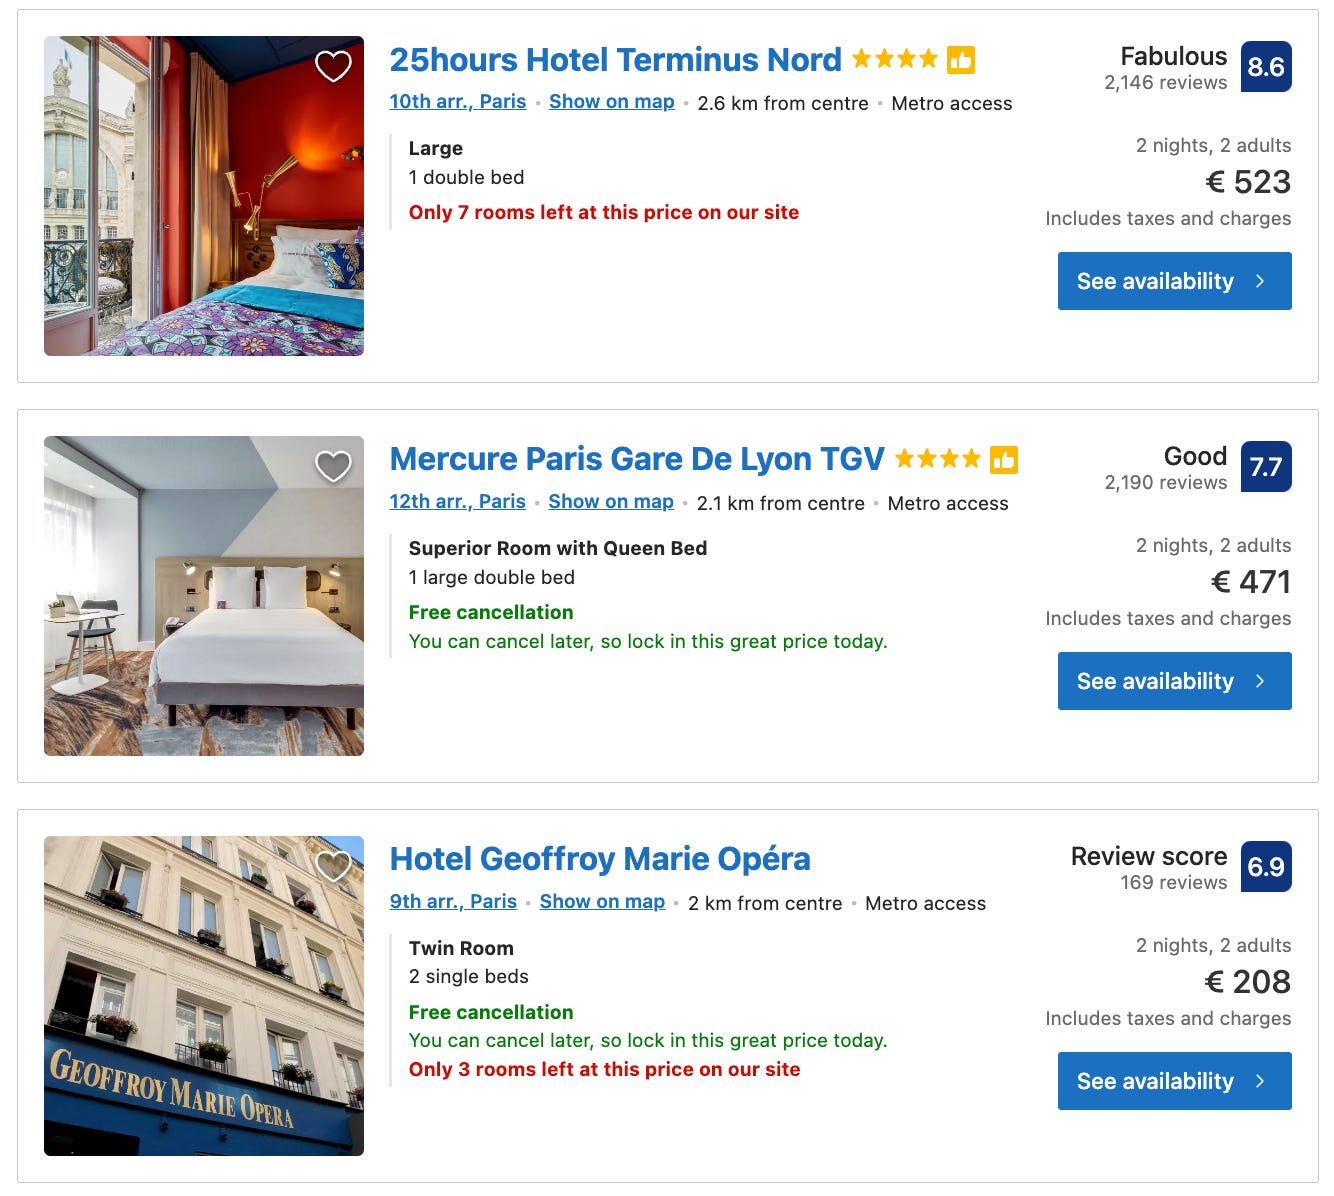Click the Fabulous review label for Terminus Nord
Image resolution: width=1334 pixels, height=1196 pixels.
(1172, 56)
